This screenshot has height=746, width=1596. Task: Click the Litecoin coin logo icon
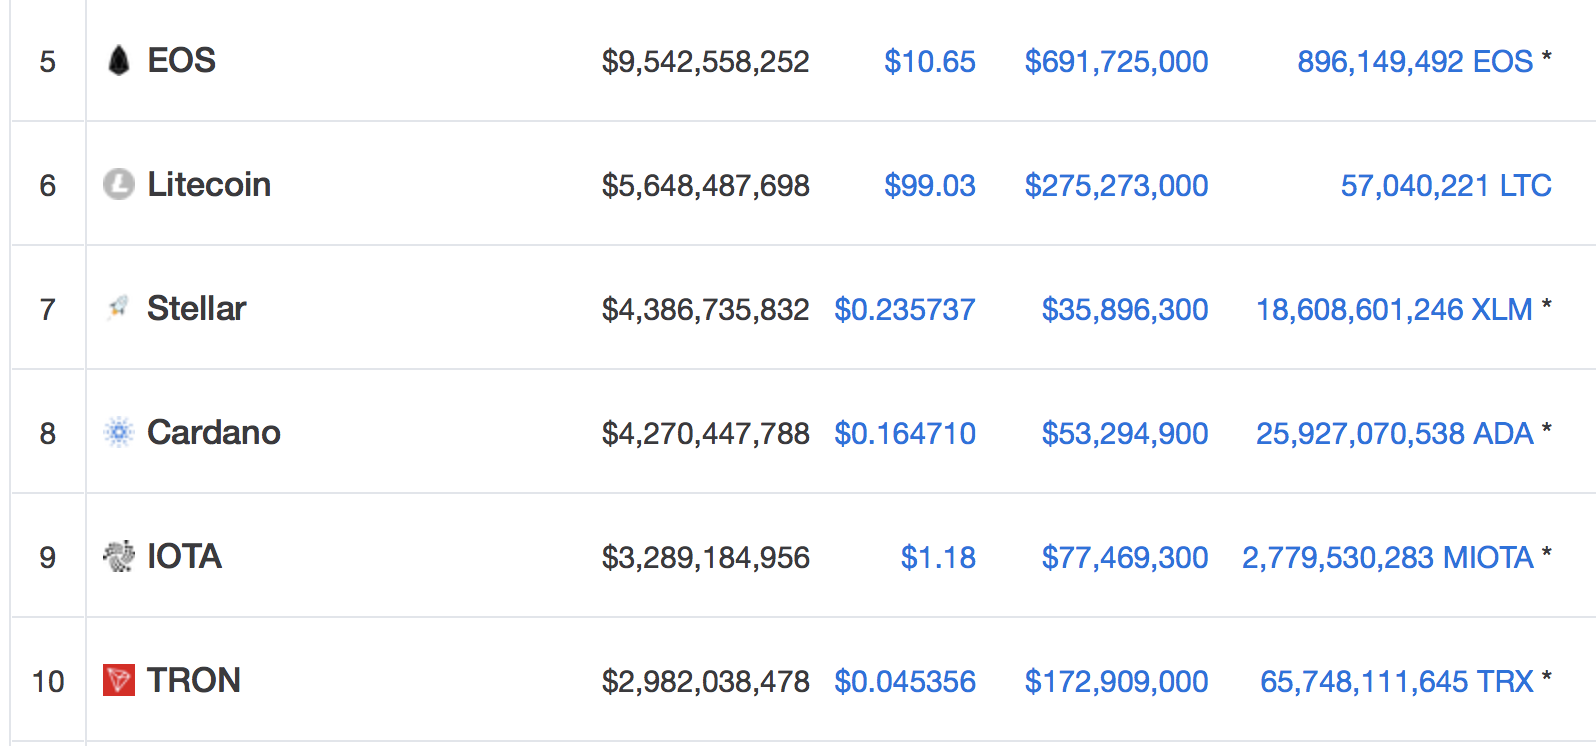point(119,184)
